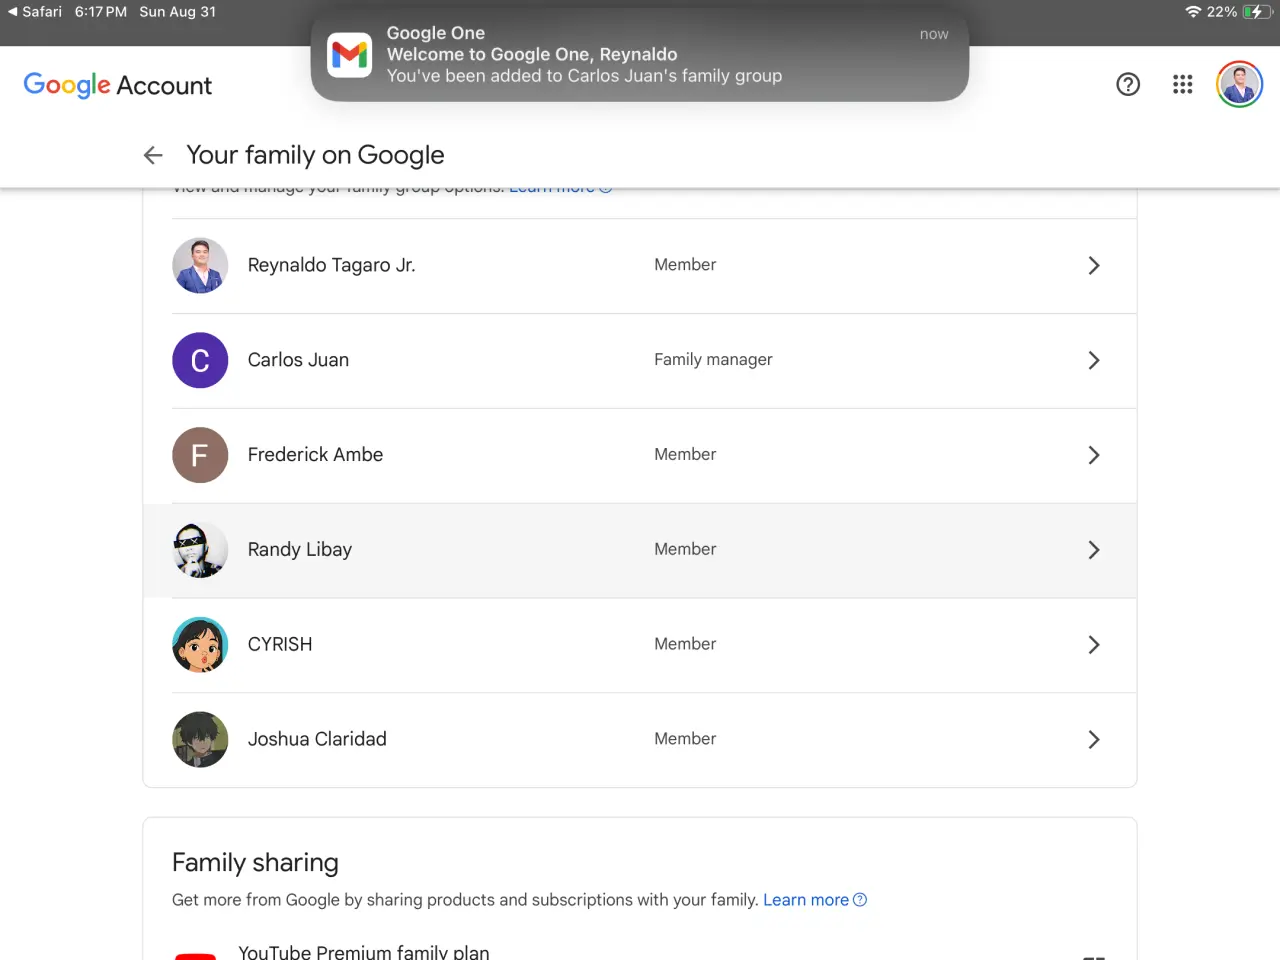The image size is (1280, 960).
Task: Expand Carlos Juan row chevron
Action: pyautogui.click(x=1094, y=360)
